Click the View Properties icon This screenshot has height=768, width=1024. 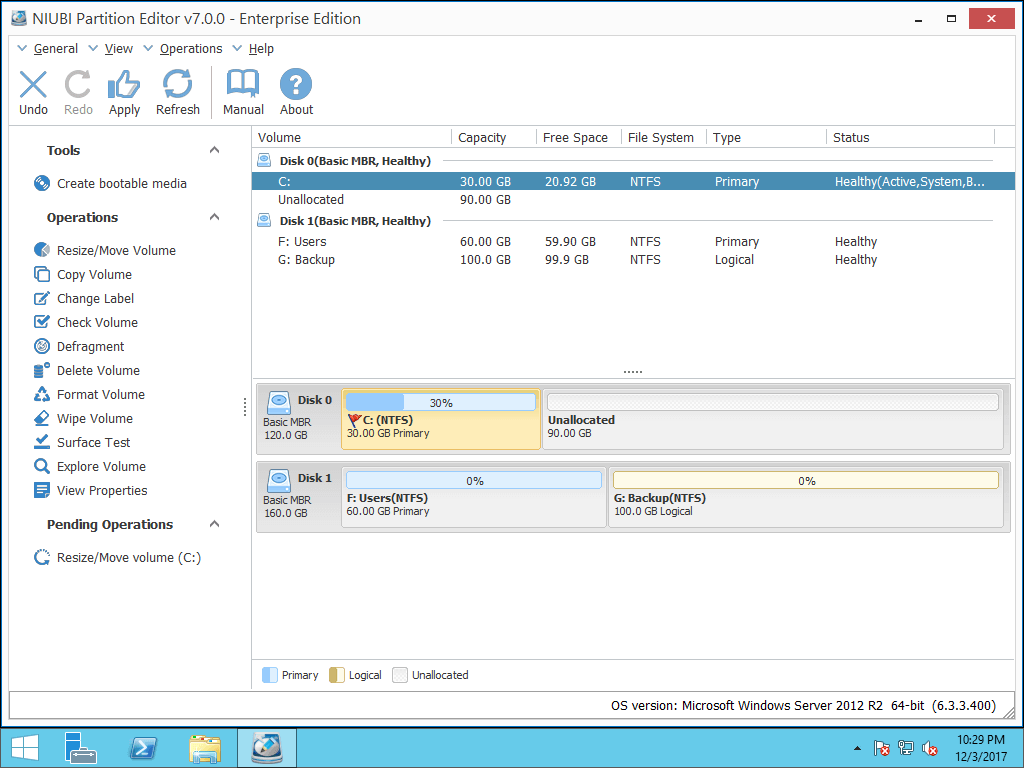point(42,490)
